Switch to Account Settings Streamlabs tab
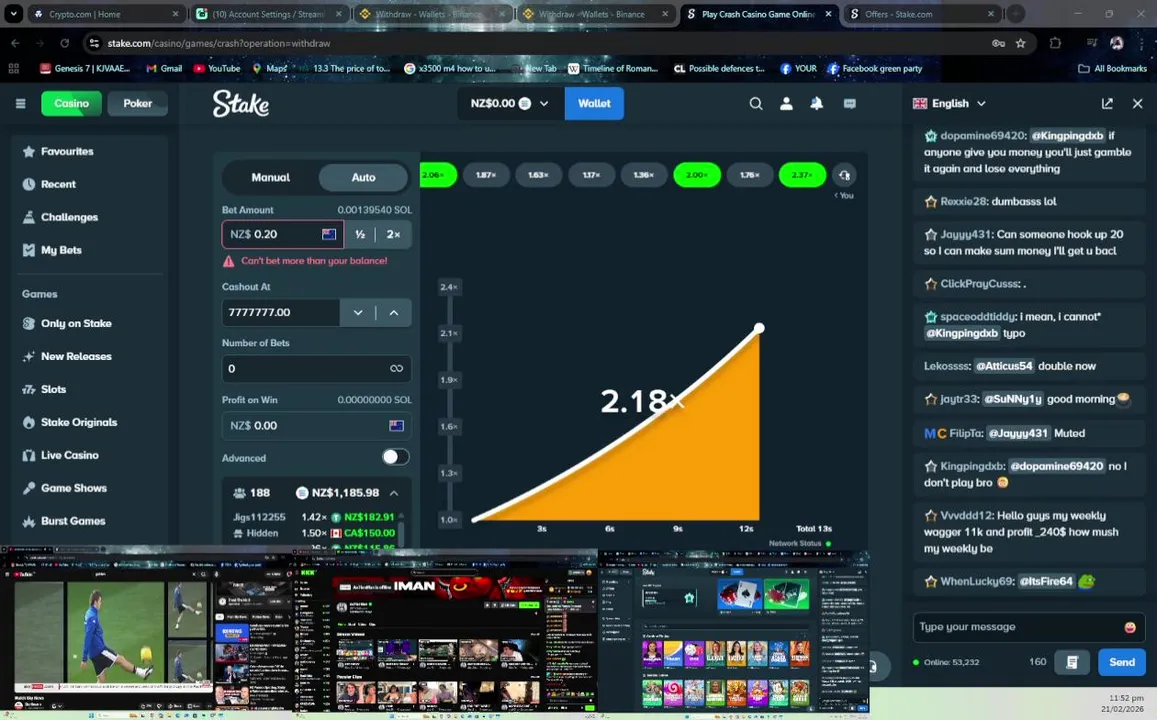The image size is (1157, 720). pyautogui.click(x=270, y=14)
